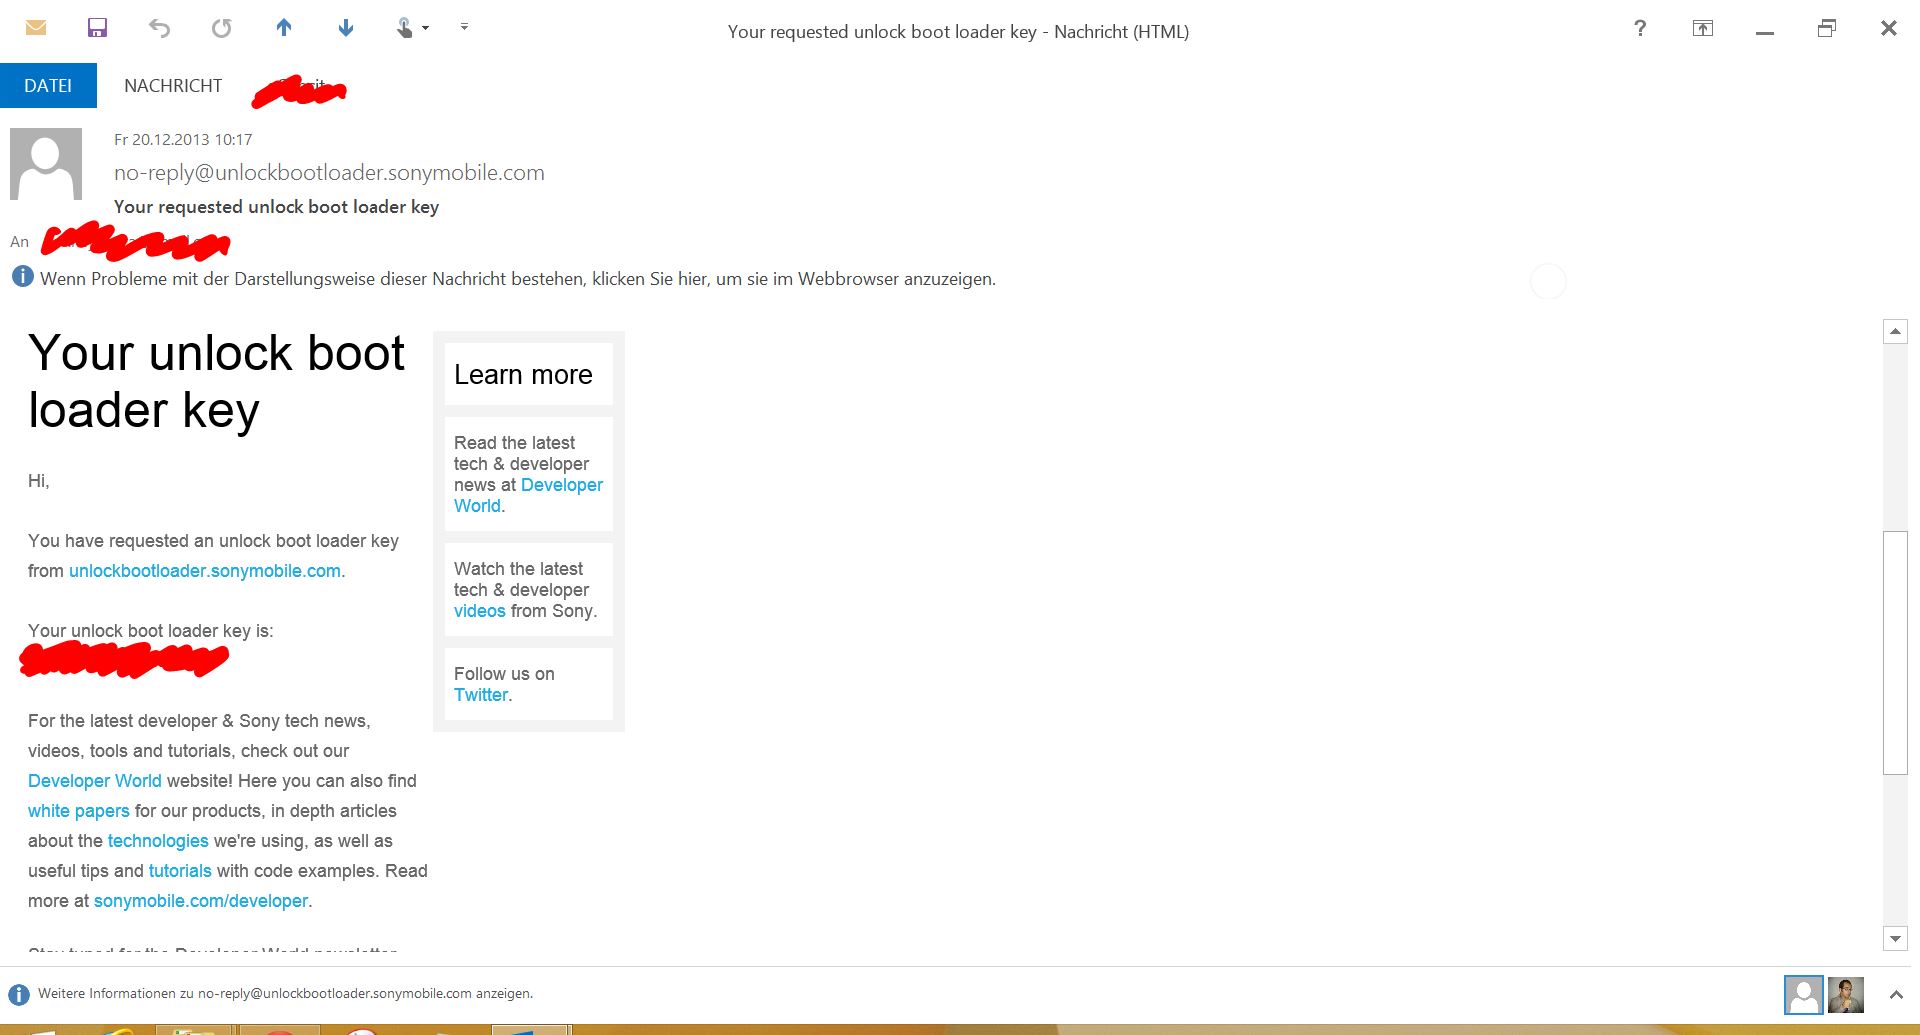This screenshot has height=1035, width=1920.
Task: Select the grey placeholder contact in people pane
Action: click(1804, 995)
